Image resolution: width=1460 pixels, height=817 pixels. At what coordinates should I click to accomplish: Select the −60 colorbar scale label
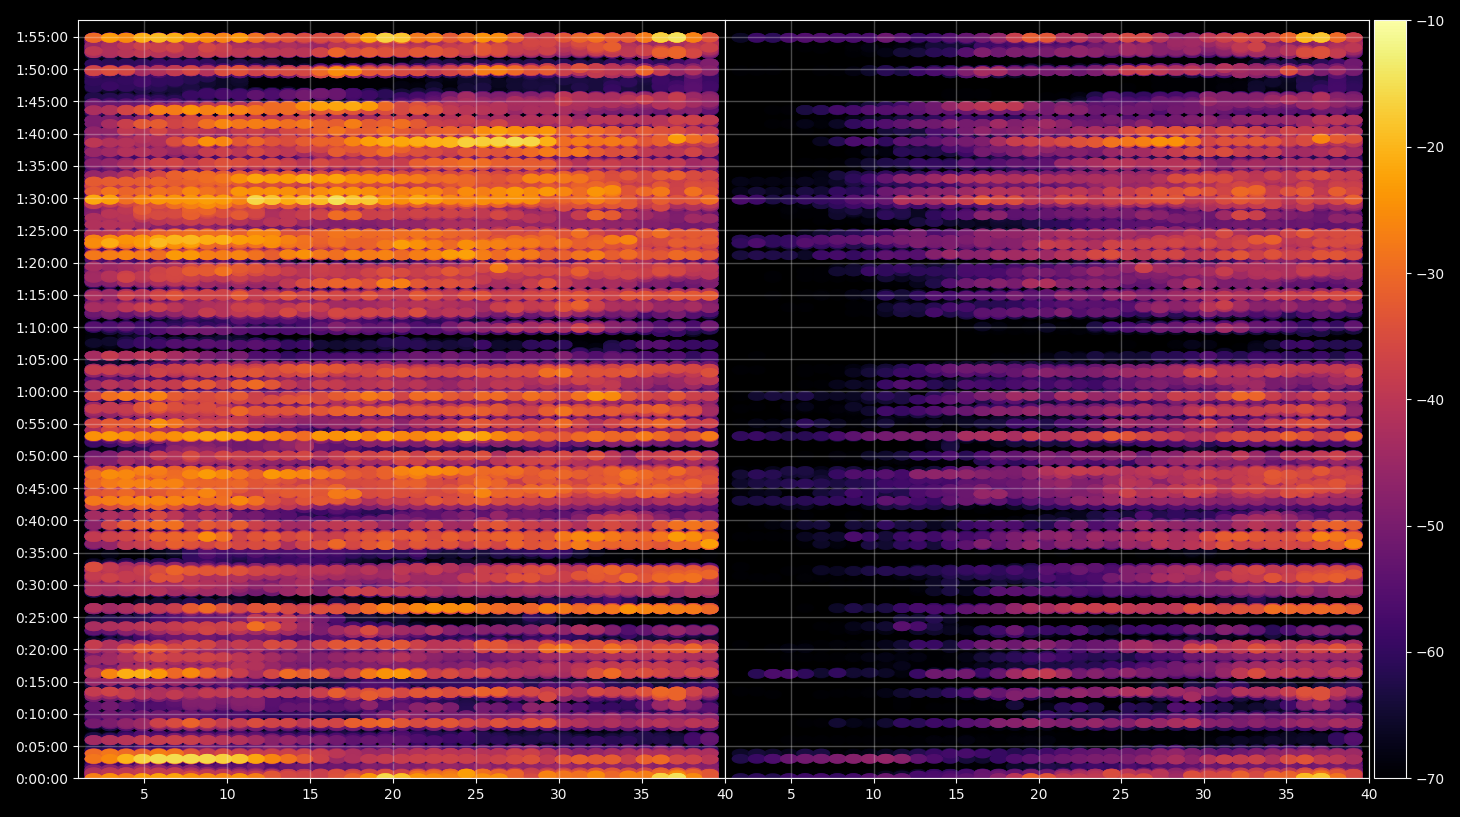pyautogui.click(x=1431, y=652)
